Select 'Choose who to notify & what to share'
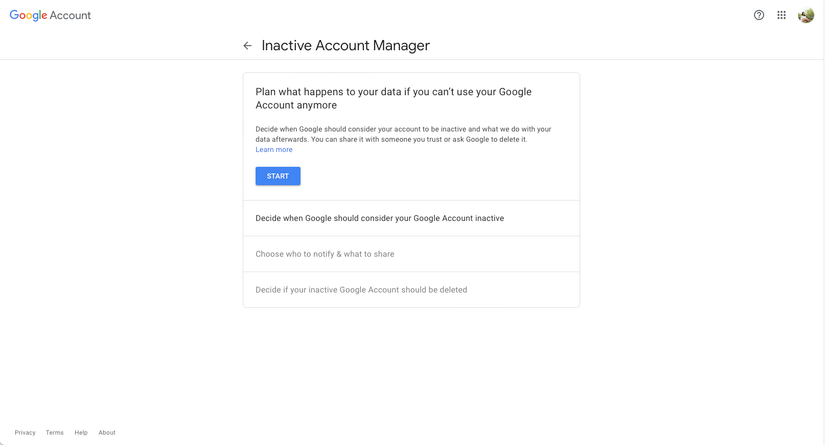Screen dimensions: 825x445 (x=411, y=254)
